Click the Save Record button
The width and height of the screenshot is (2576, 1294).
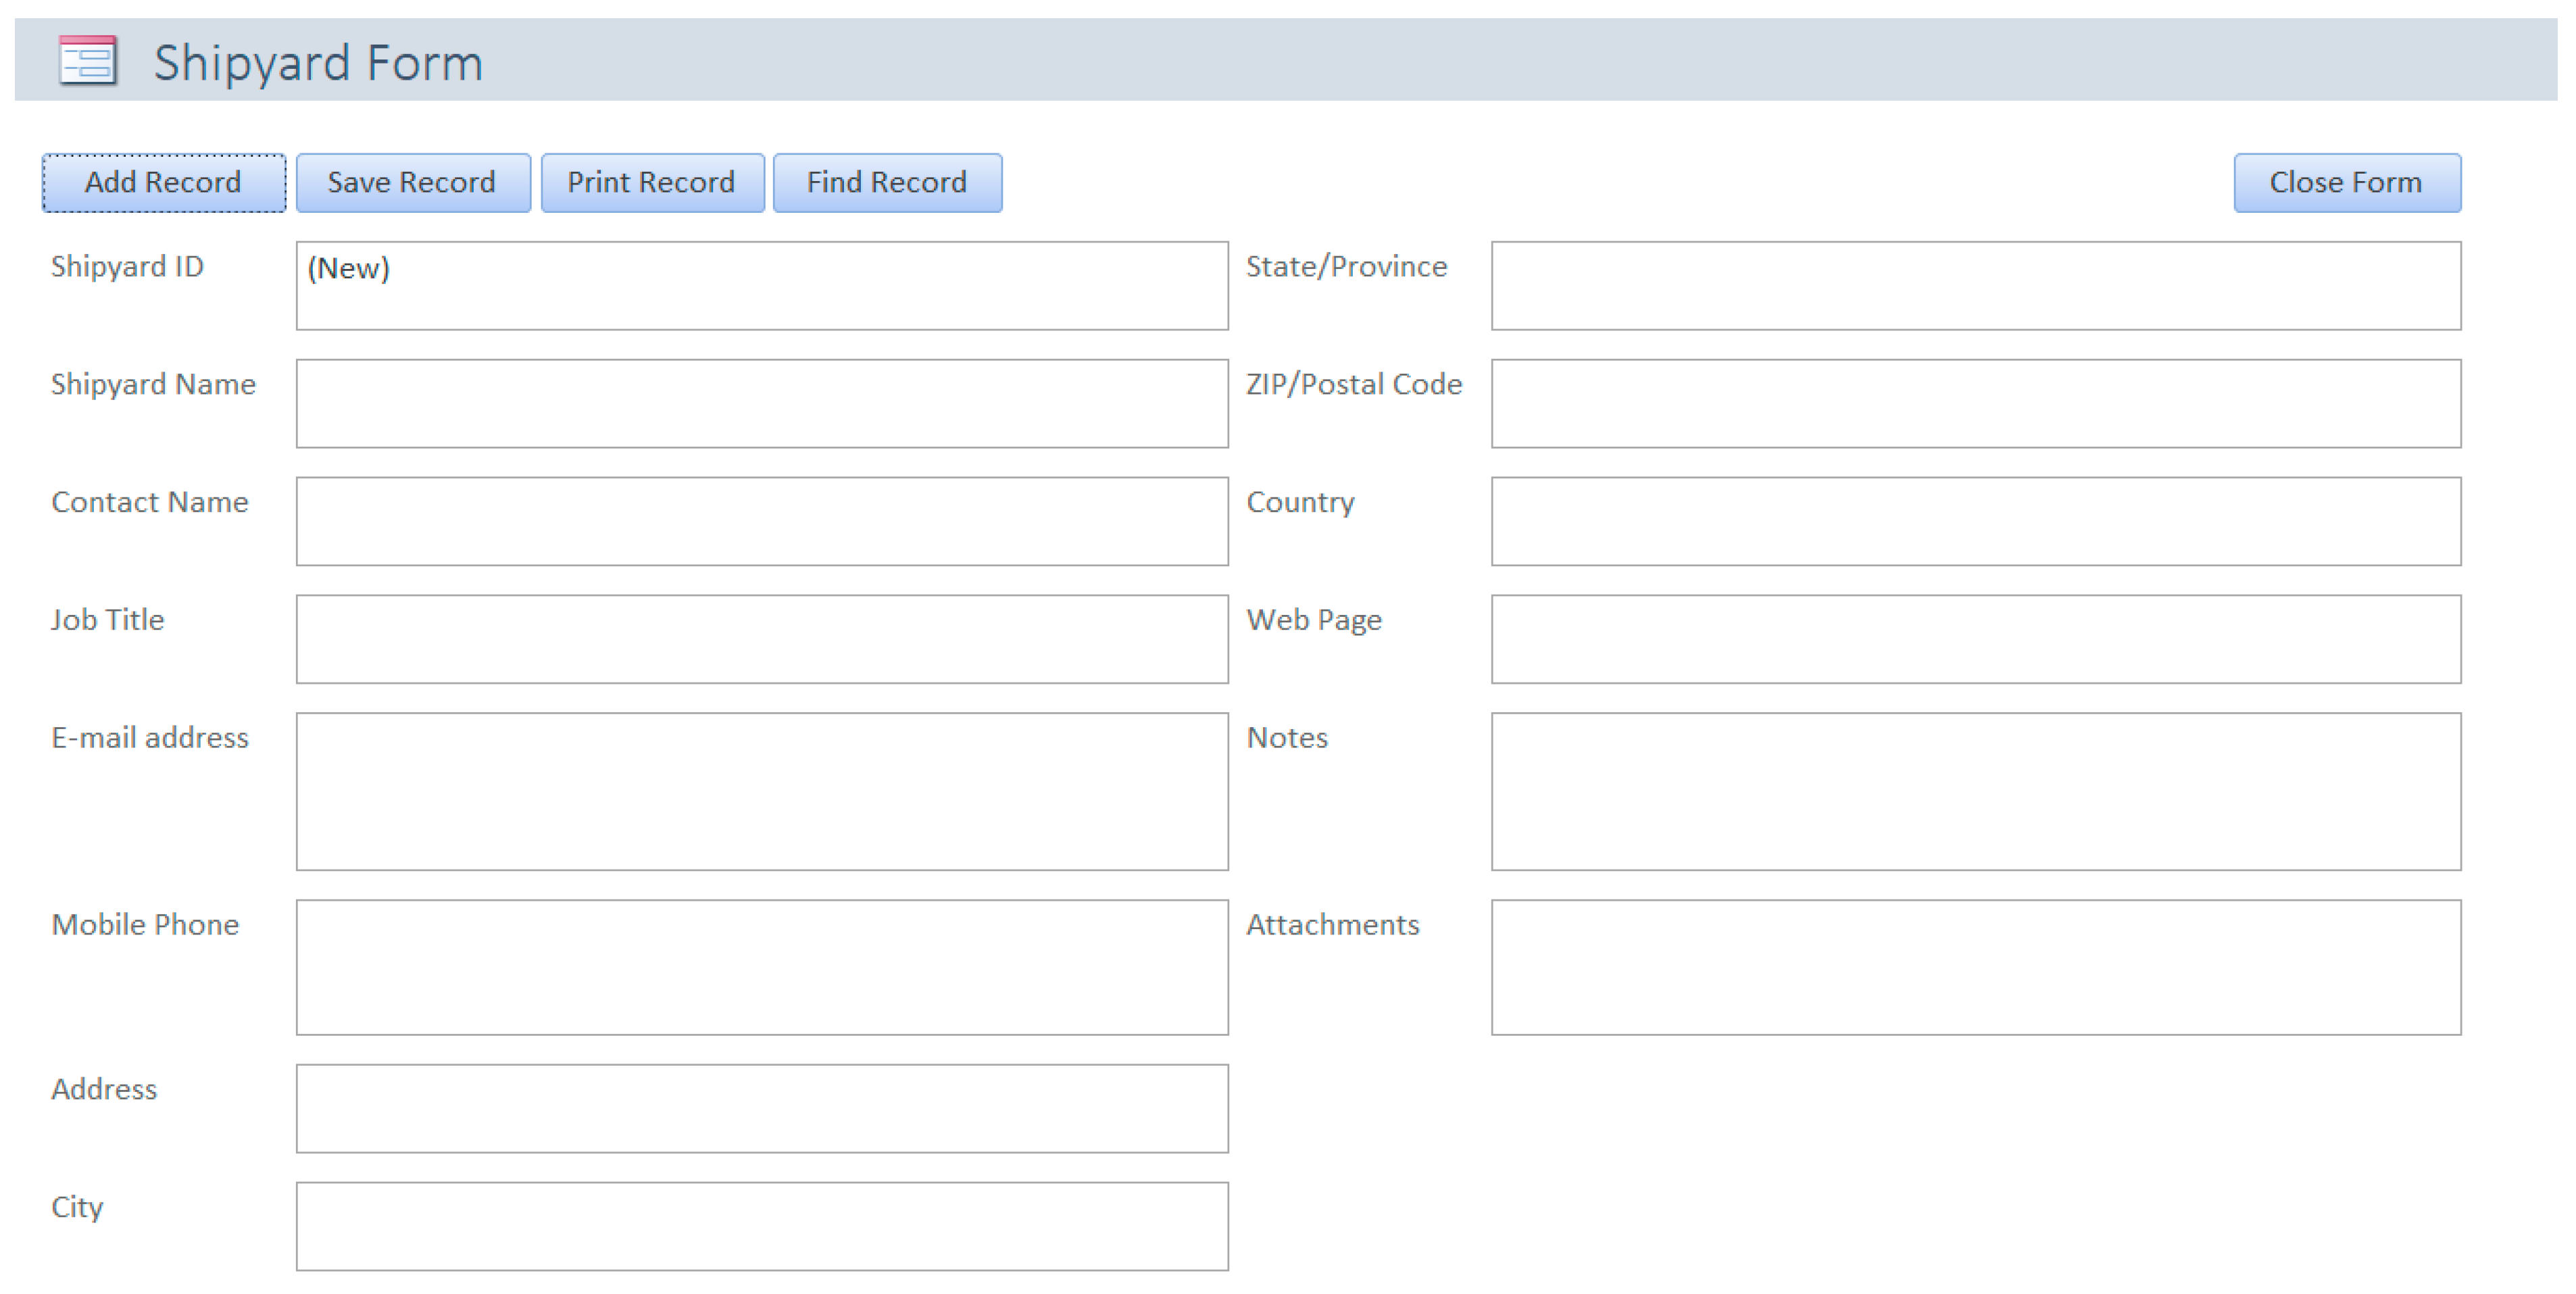click(x=412, y=183)
